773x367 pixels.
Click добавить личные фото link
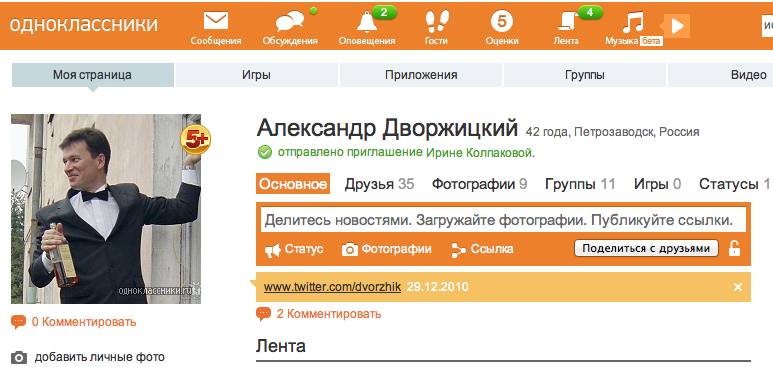pyautogui.click(x=100, y=357)
